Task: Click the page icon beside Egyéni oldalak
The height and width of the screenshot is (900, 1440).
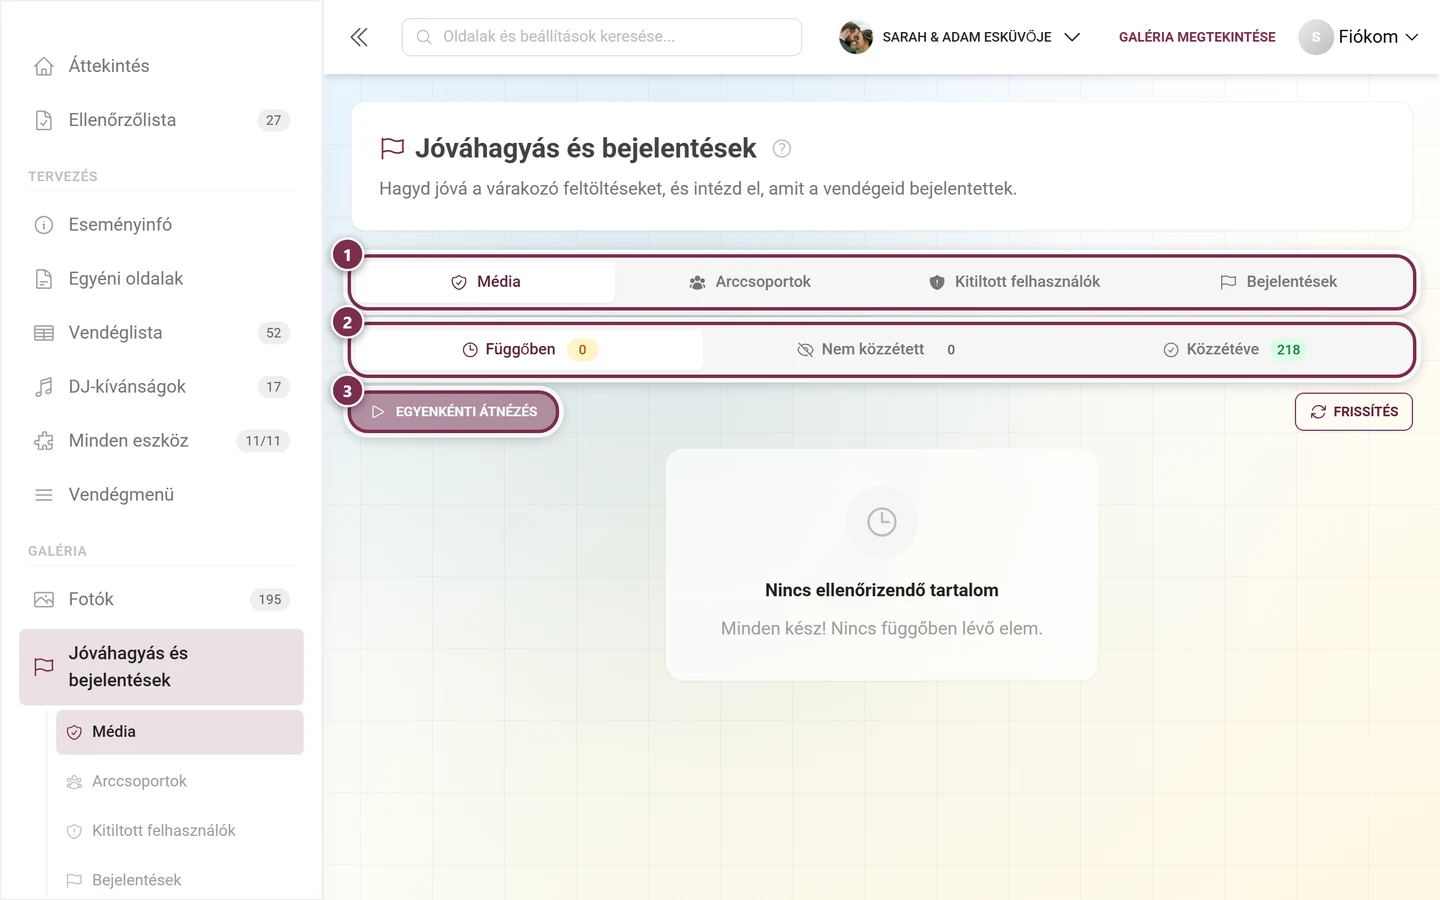Action: click(x=44, y=279)
